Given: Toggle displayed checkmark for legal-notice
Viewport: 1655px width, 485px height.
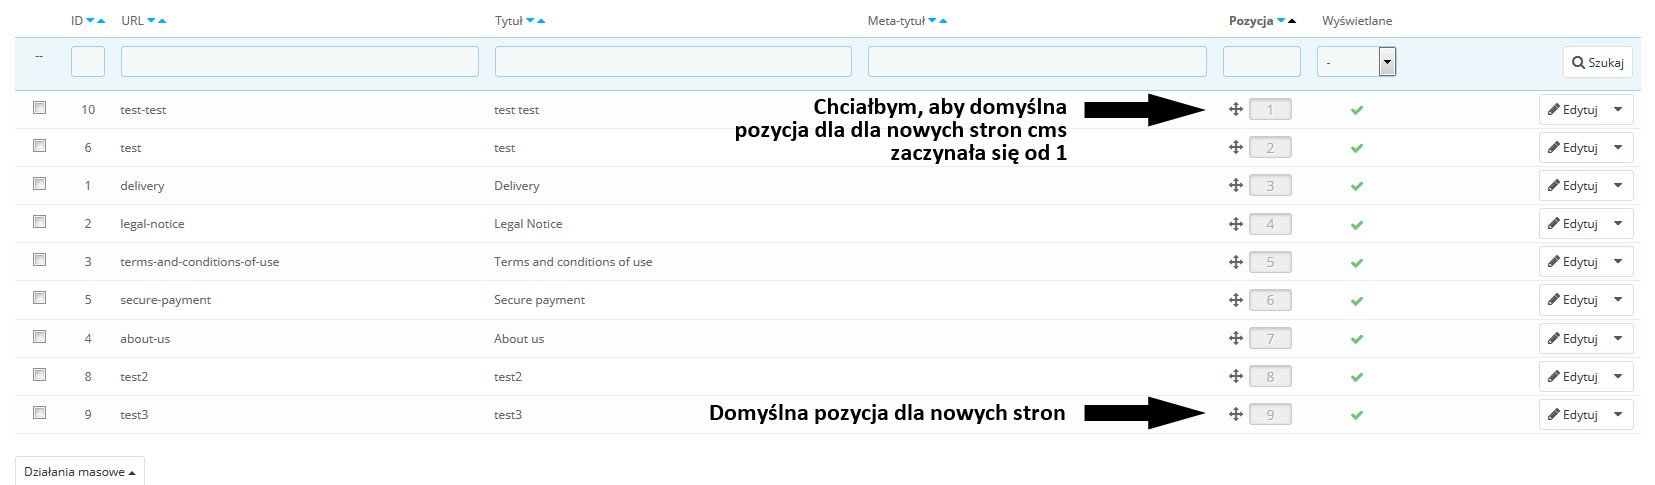Looking at the screenshot, I should pyautogui.click(x=1357, y=224).
